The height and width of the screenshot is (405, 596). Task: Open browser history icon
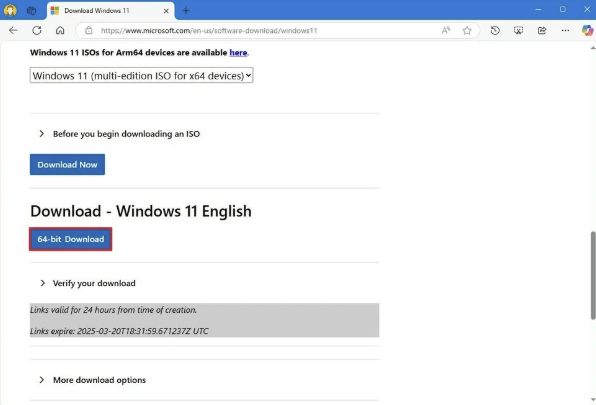[495, 30]
